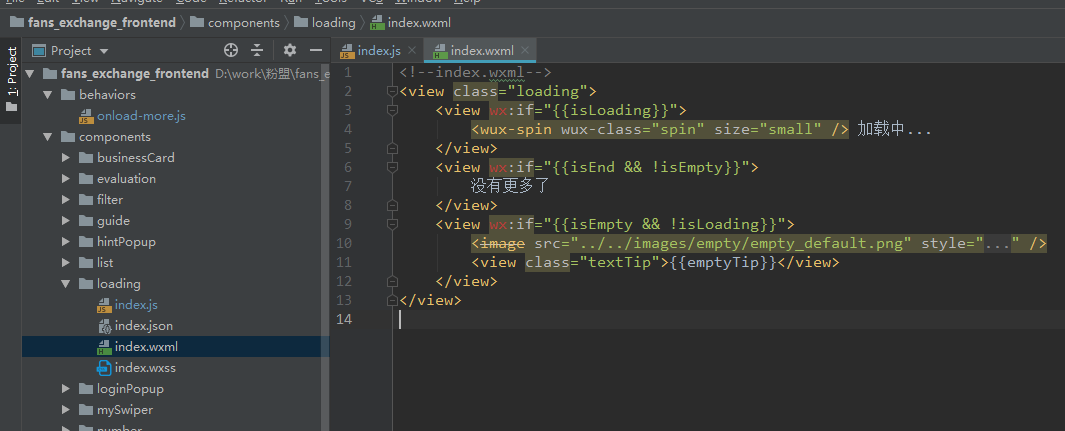
Task: Click {{emptyTip}} in line 11
Action: [x=723, y=262]
